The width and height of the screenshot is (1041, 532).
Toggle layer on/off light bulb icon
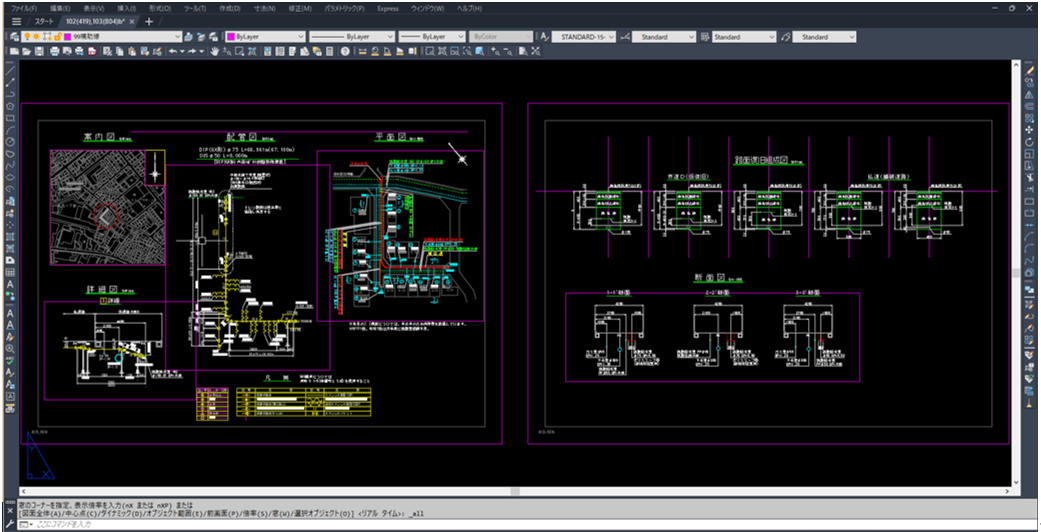pos(27,37)
